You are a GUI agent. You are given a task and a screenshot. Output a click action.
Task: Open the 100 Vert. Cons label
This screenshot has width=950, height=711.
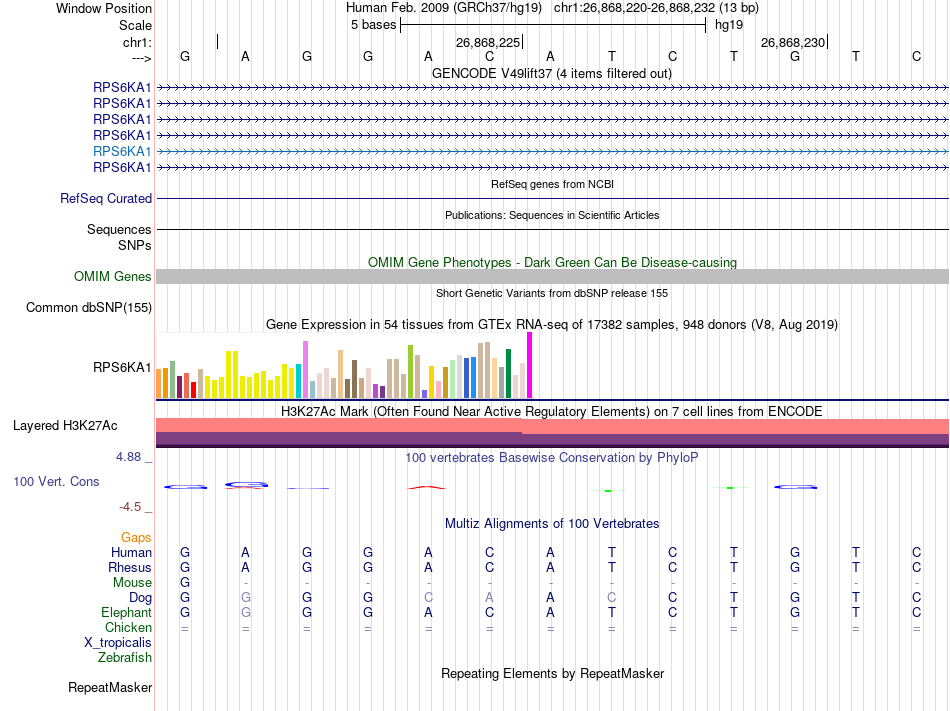[56, 482]
